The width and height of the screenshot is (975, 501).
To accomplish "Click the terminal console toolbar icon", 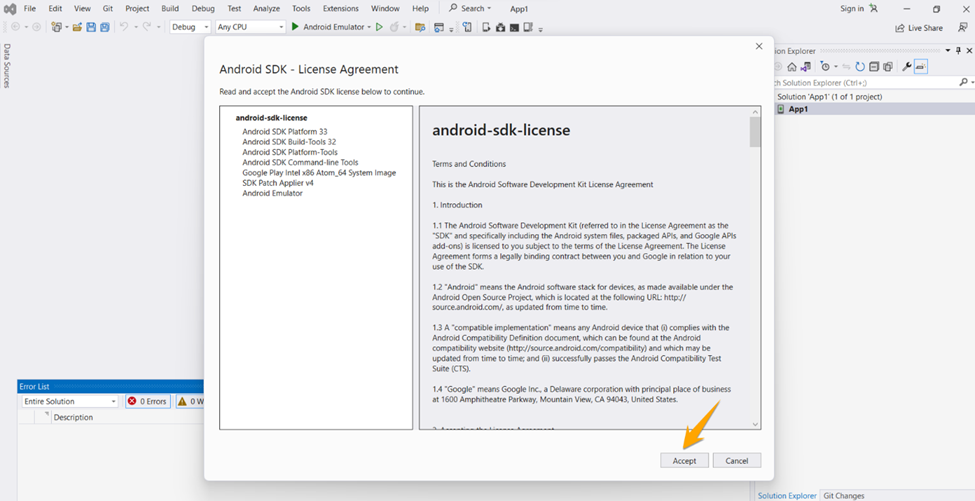I will point(514,27).
